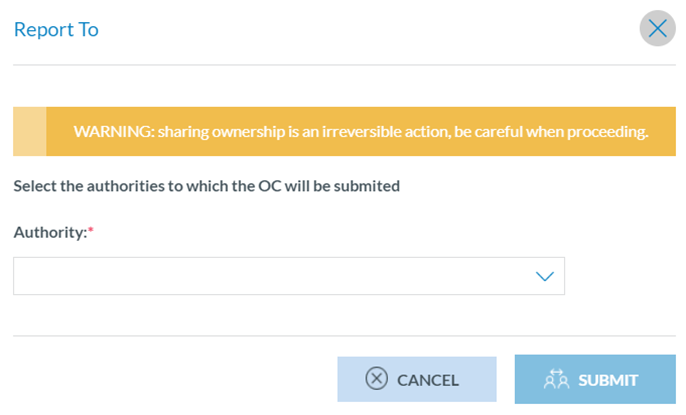This screenshot has width=686, height=415.
Task: Click the orange warning banner message
Action: point(361,131)
